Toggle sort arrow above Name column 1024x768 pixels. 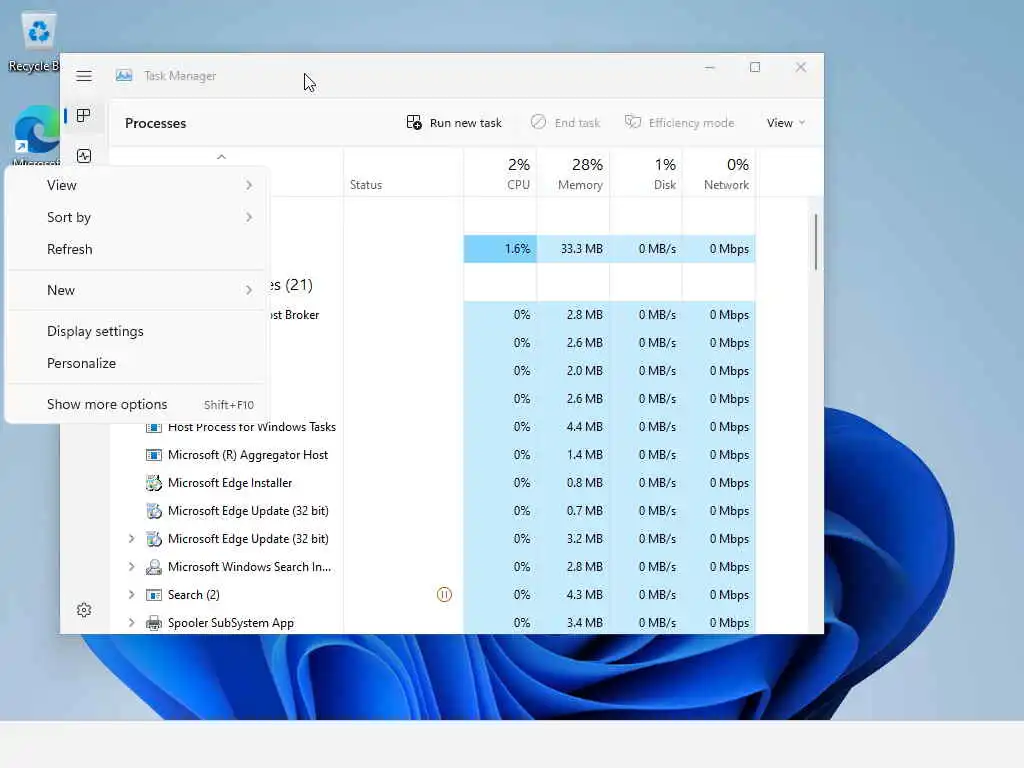(x=221, y=157)
